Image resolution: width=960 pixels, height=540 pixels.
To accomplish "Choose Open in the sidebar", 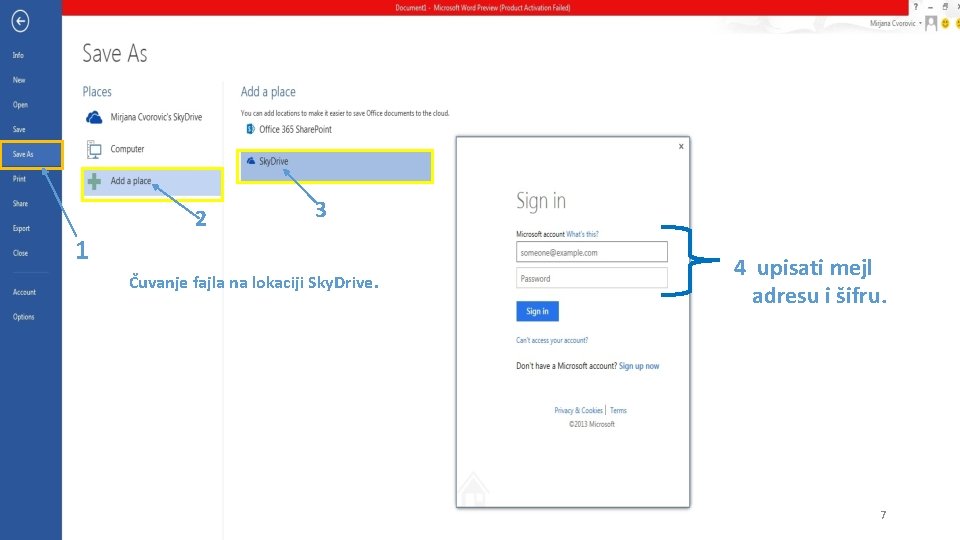I will pos(20,105).
